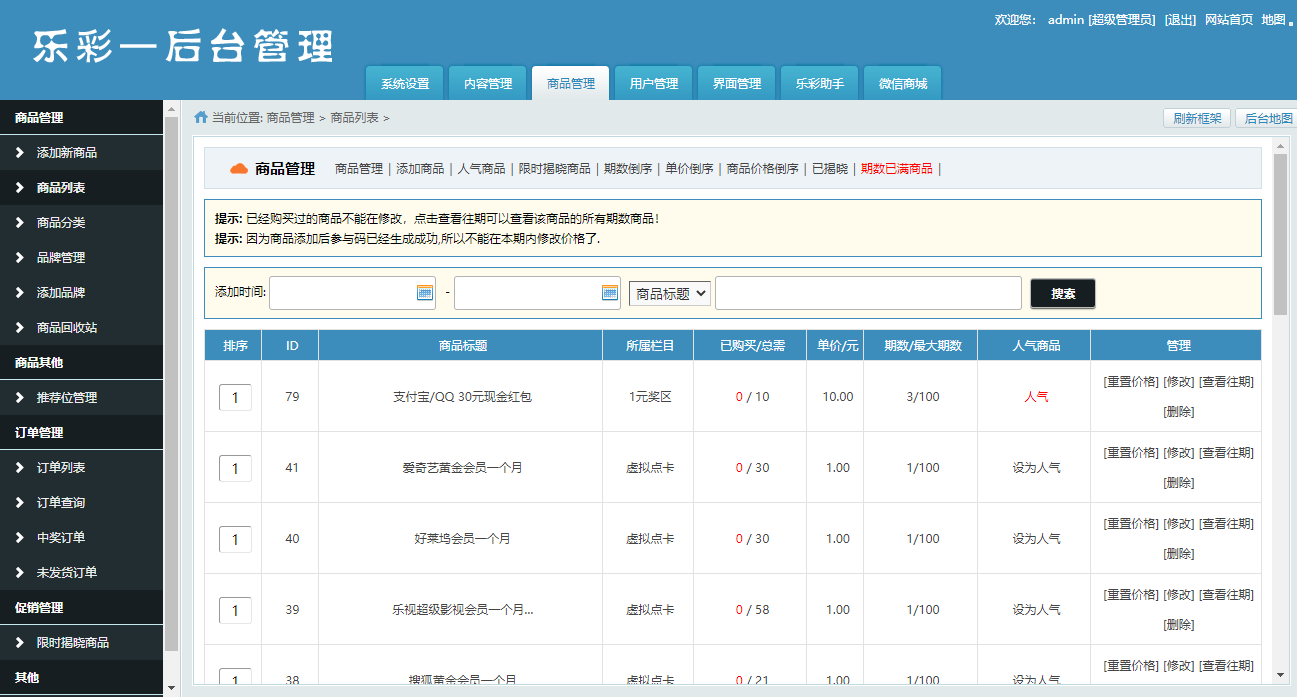Image resolution: width=1297 pixels, height=697 pixels.
Task: Expand the 商品标题 search type dropdown
Action: click(x=669, y=293)
